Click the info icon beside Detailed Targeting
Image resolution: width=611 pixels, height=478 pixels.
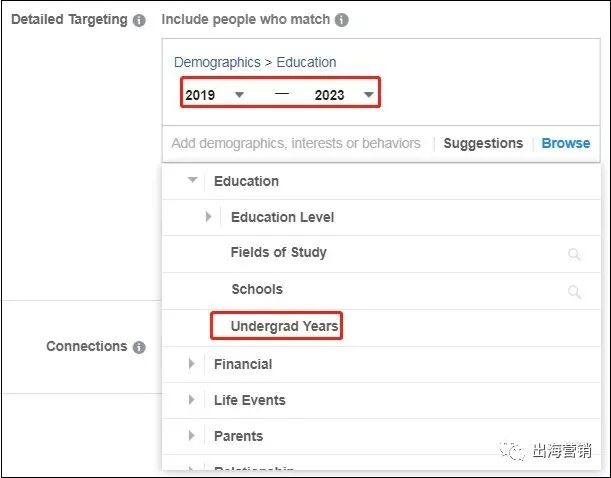[x=139, y=20]
